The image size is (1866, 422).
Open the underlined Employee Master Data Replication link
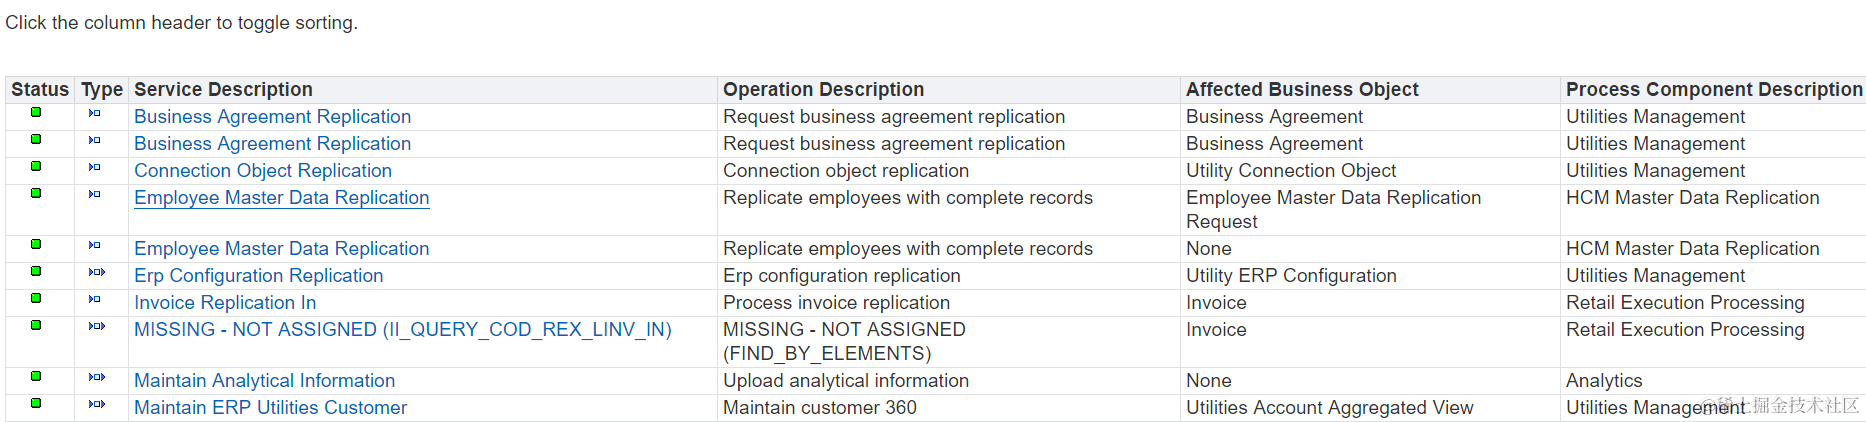(282, 198)
